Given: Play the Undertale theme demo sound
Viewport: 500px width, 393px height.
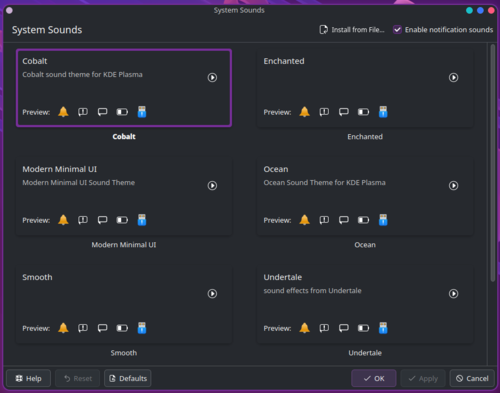Looking at the screenshot, I should pyautogui.click(x=453, y=294).
